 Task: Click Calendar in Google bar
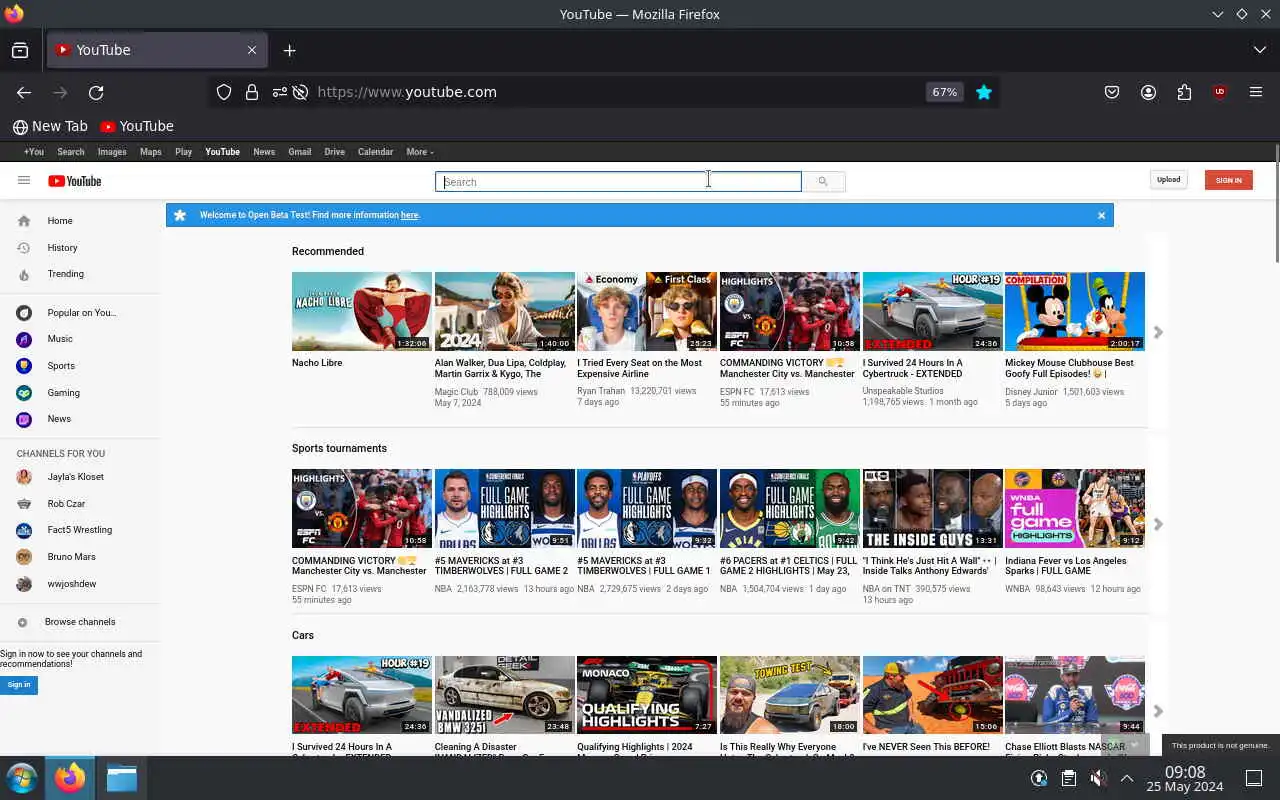click(376, 152)
